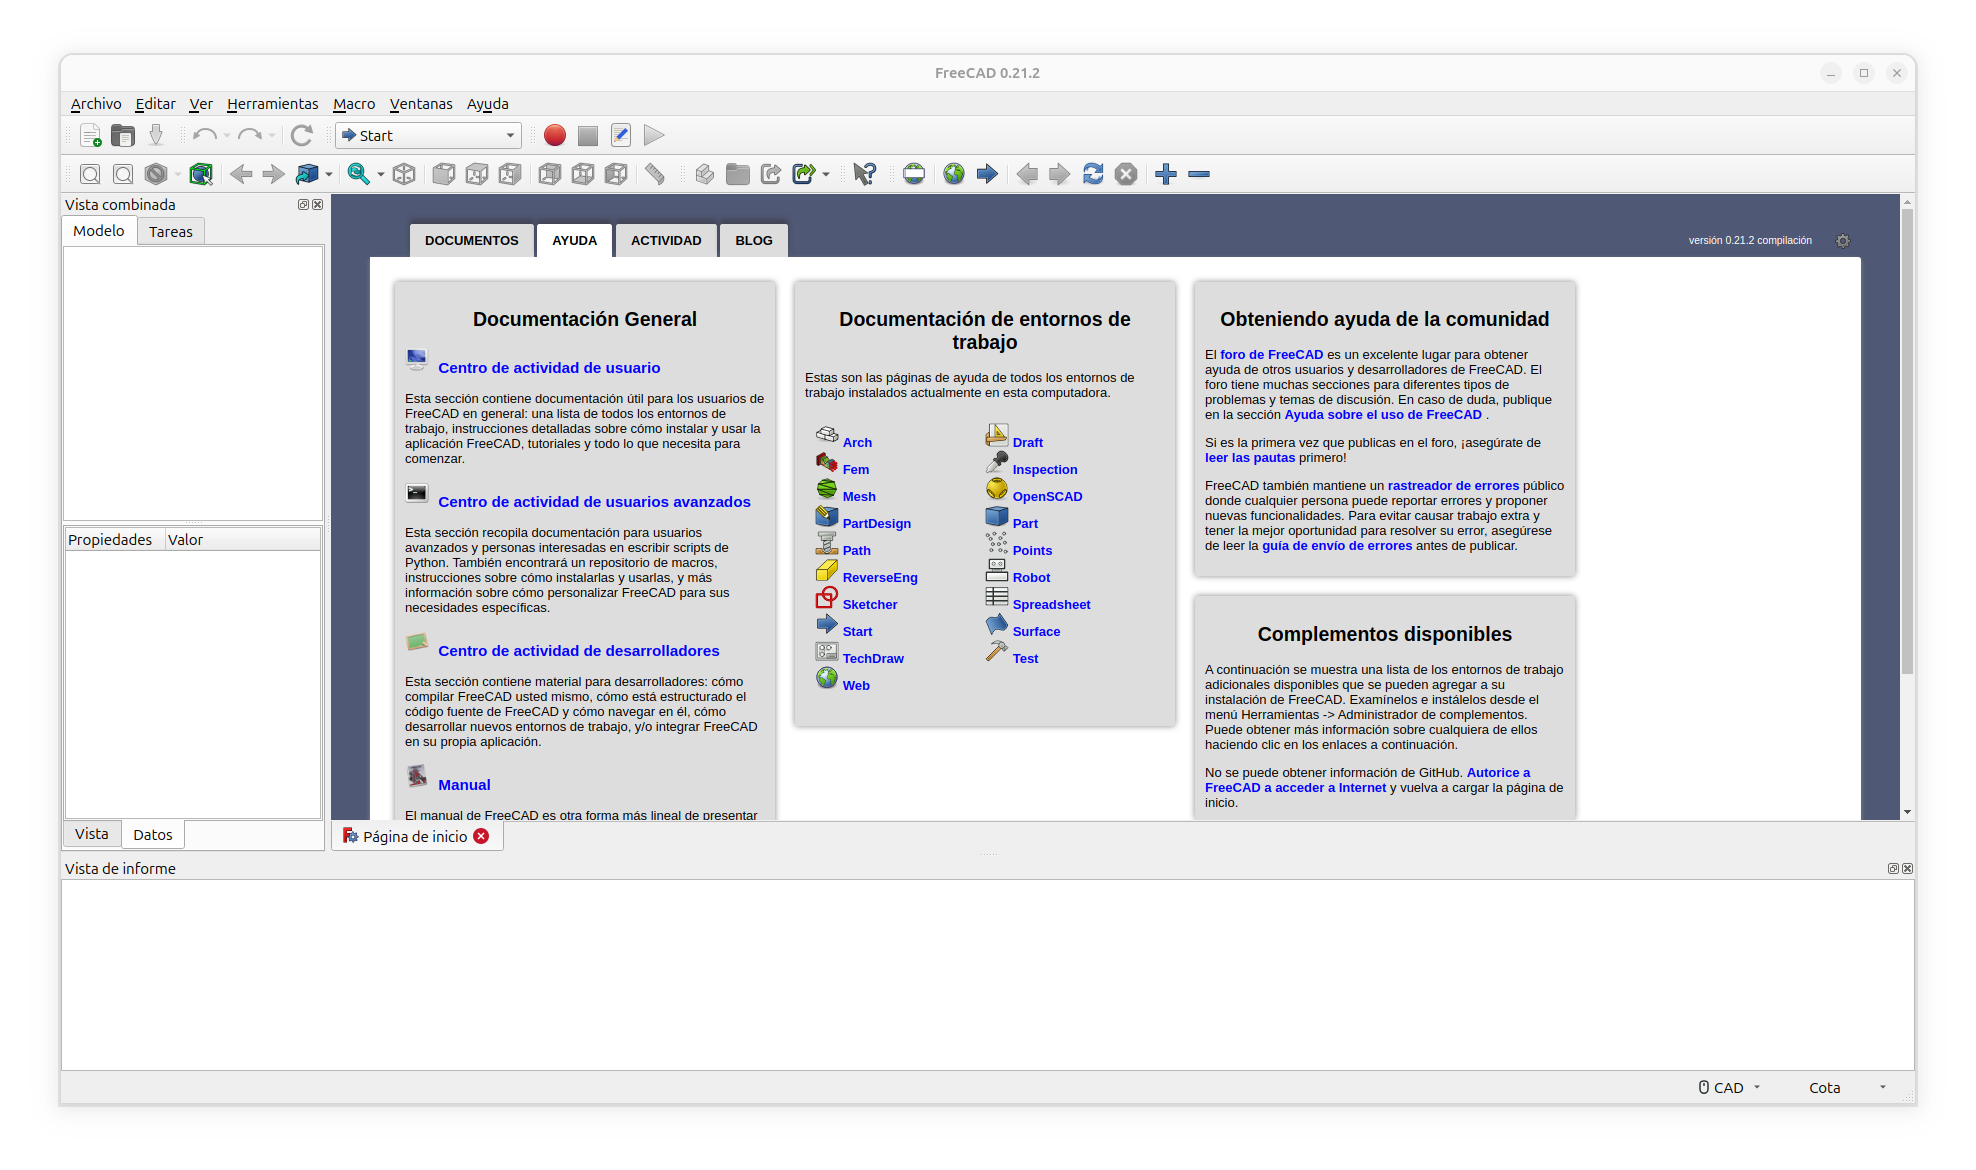Screen dimensions: 1976x1170
Task: Switch to the ACTIVIDAD tab
Action: 666,241
